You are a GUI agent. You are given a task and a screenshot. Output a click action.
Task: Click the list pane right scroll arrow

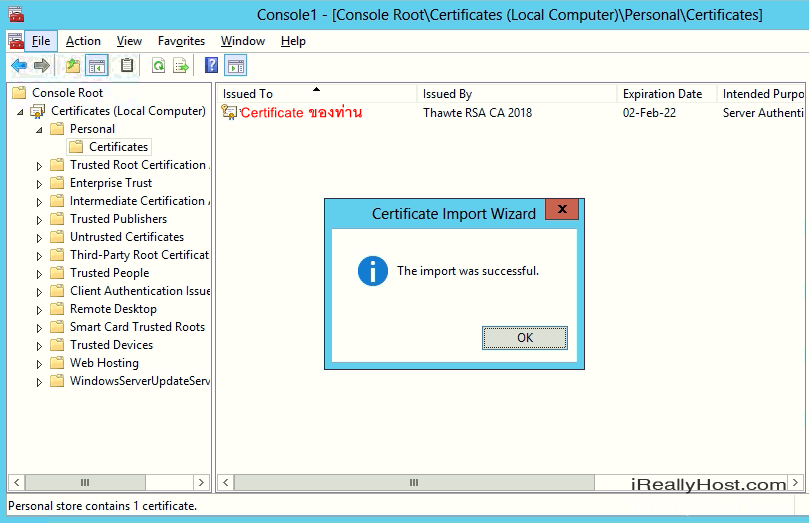[795, 482]
